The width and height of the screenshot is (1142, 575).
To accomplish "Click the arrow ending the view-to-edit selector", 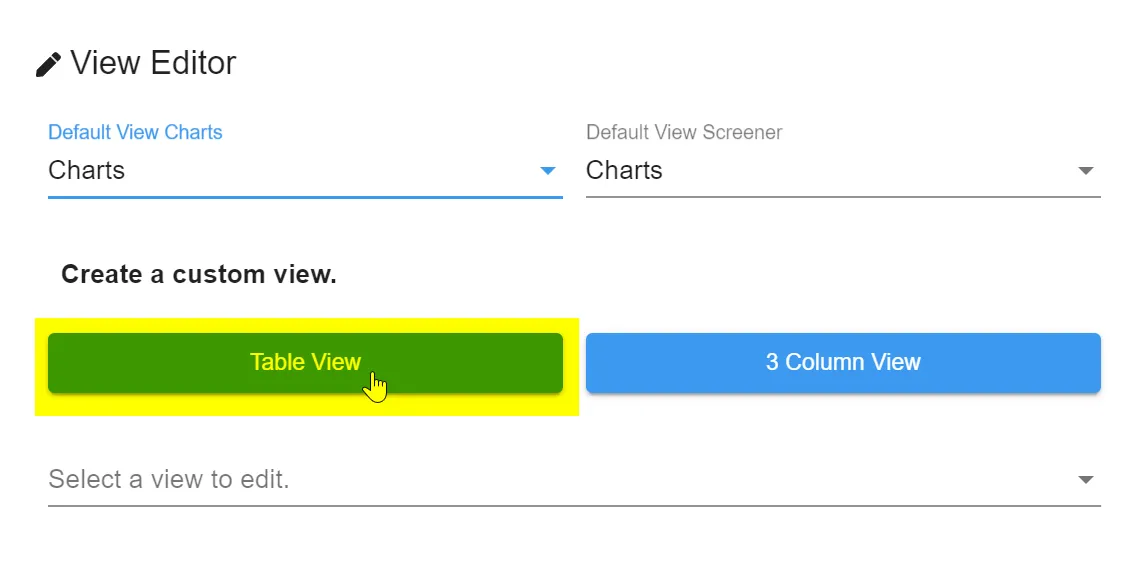I will tap(1085, 480).
